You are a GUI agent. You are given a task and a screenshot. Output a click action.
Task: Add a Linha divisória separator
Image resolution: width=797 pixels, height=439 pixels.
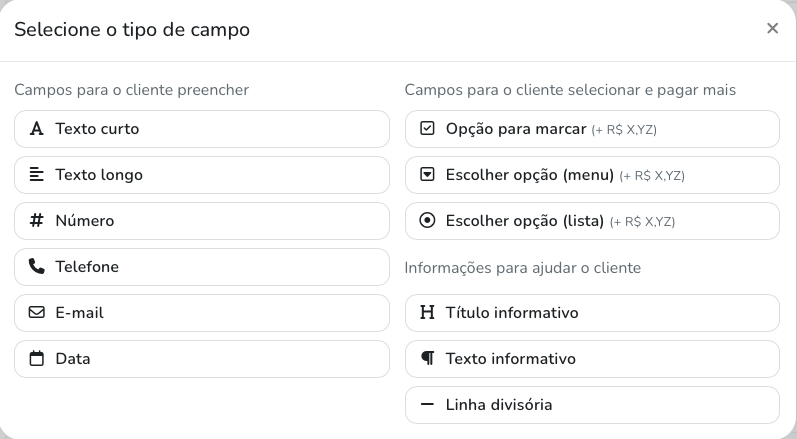click(591, 405)
